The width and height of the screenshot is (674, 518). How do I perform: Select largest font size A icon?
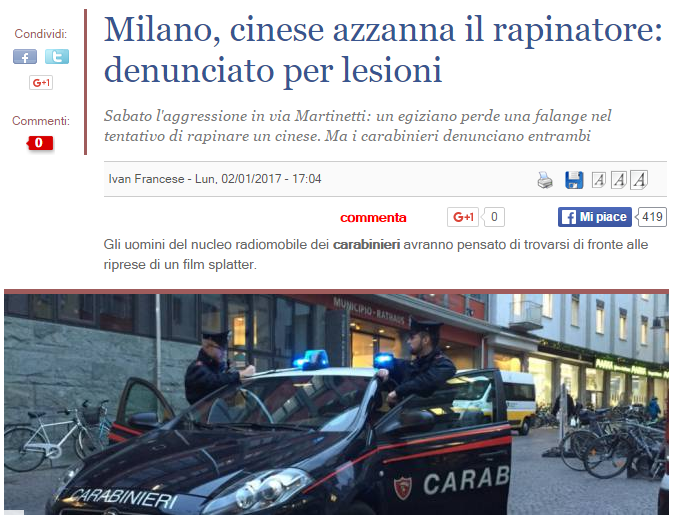click(639, 180)
